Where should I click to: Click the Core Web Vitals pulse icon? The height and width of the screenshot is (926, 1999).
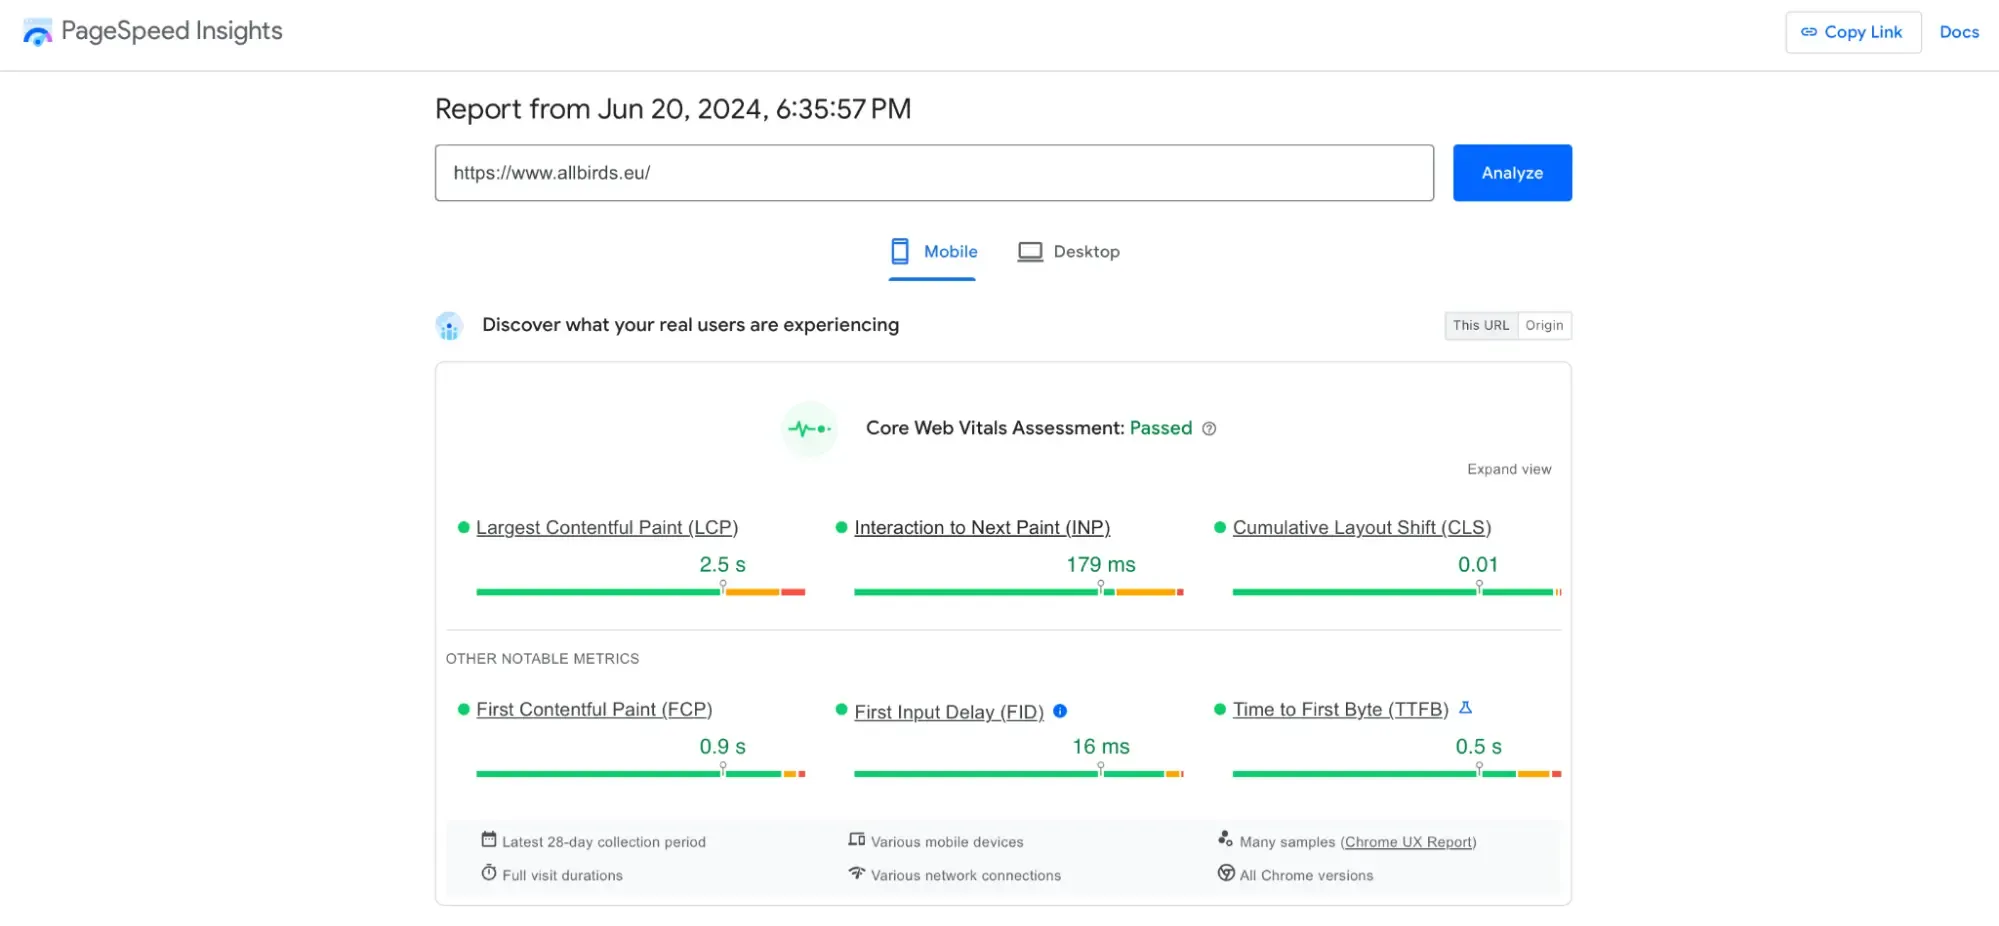pyautogui.click(x=809, y=429)
